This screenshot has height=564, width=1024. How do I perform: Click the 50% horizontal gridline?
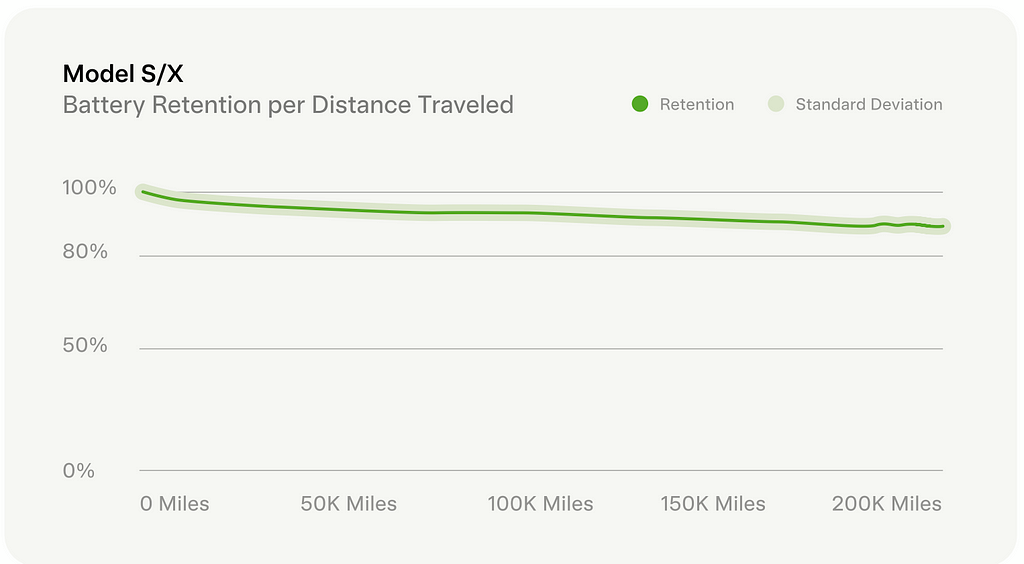pyautogui.click(x=540, y=349)
